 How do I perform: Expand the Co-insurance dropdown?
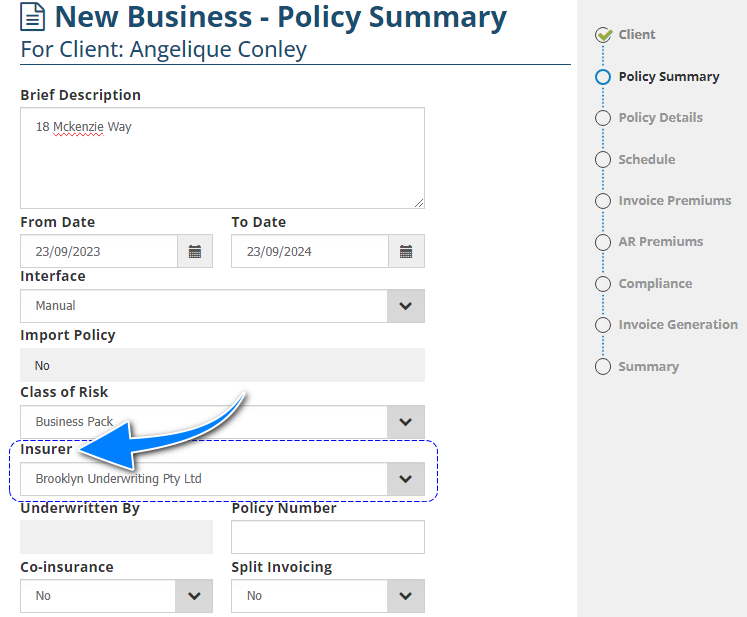[194, 596]
